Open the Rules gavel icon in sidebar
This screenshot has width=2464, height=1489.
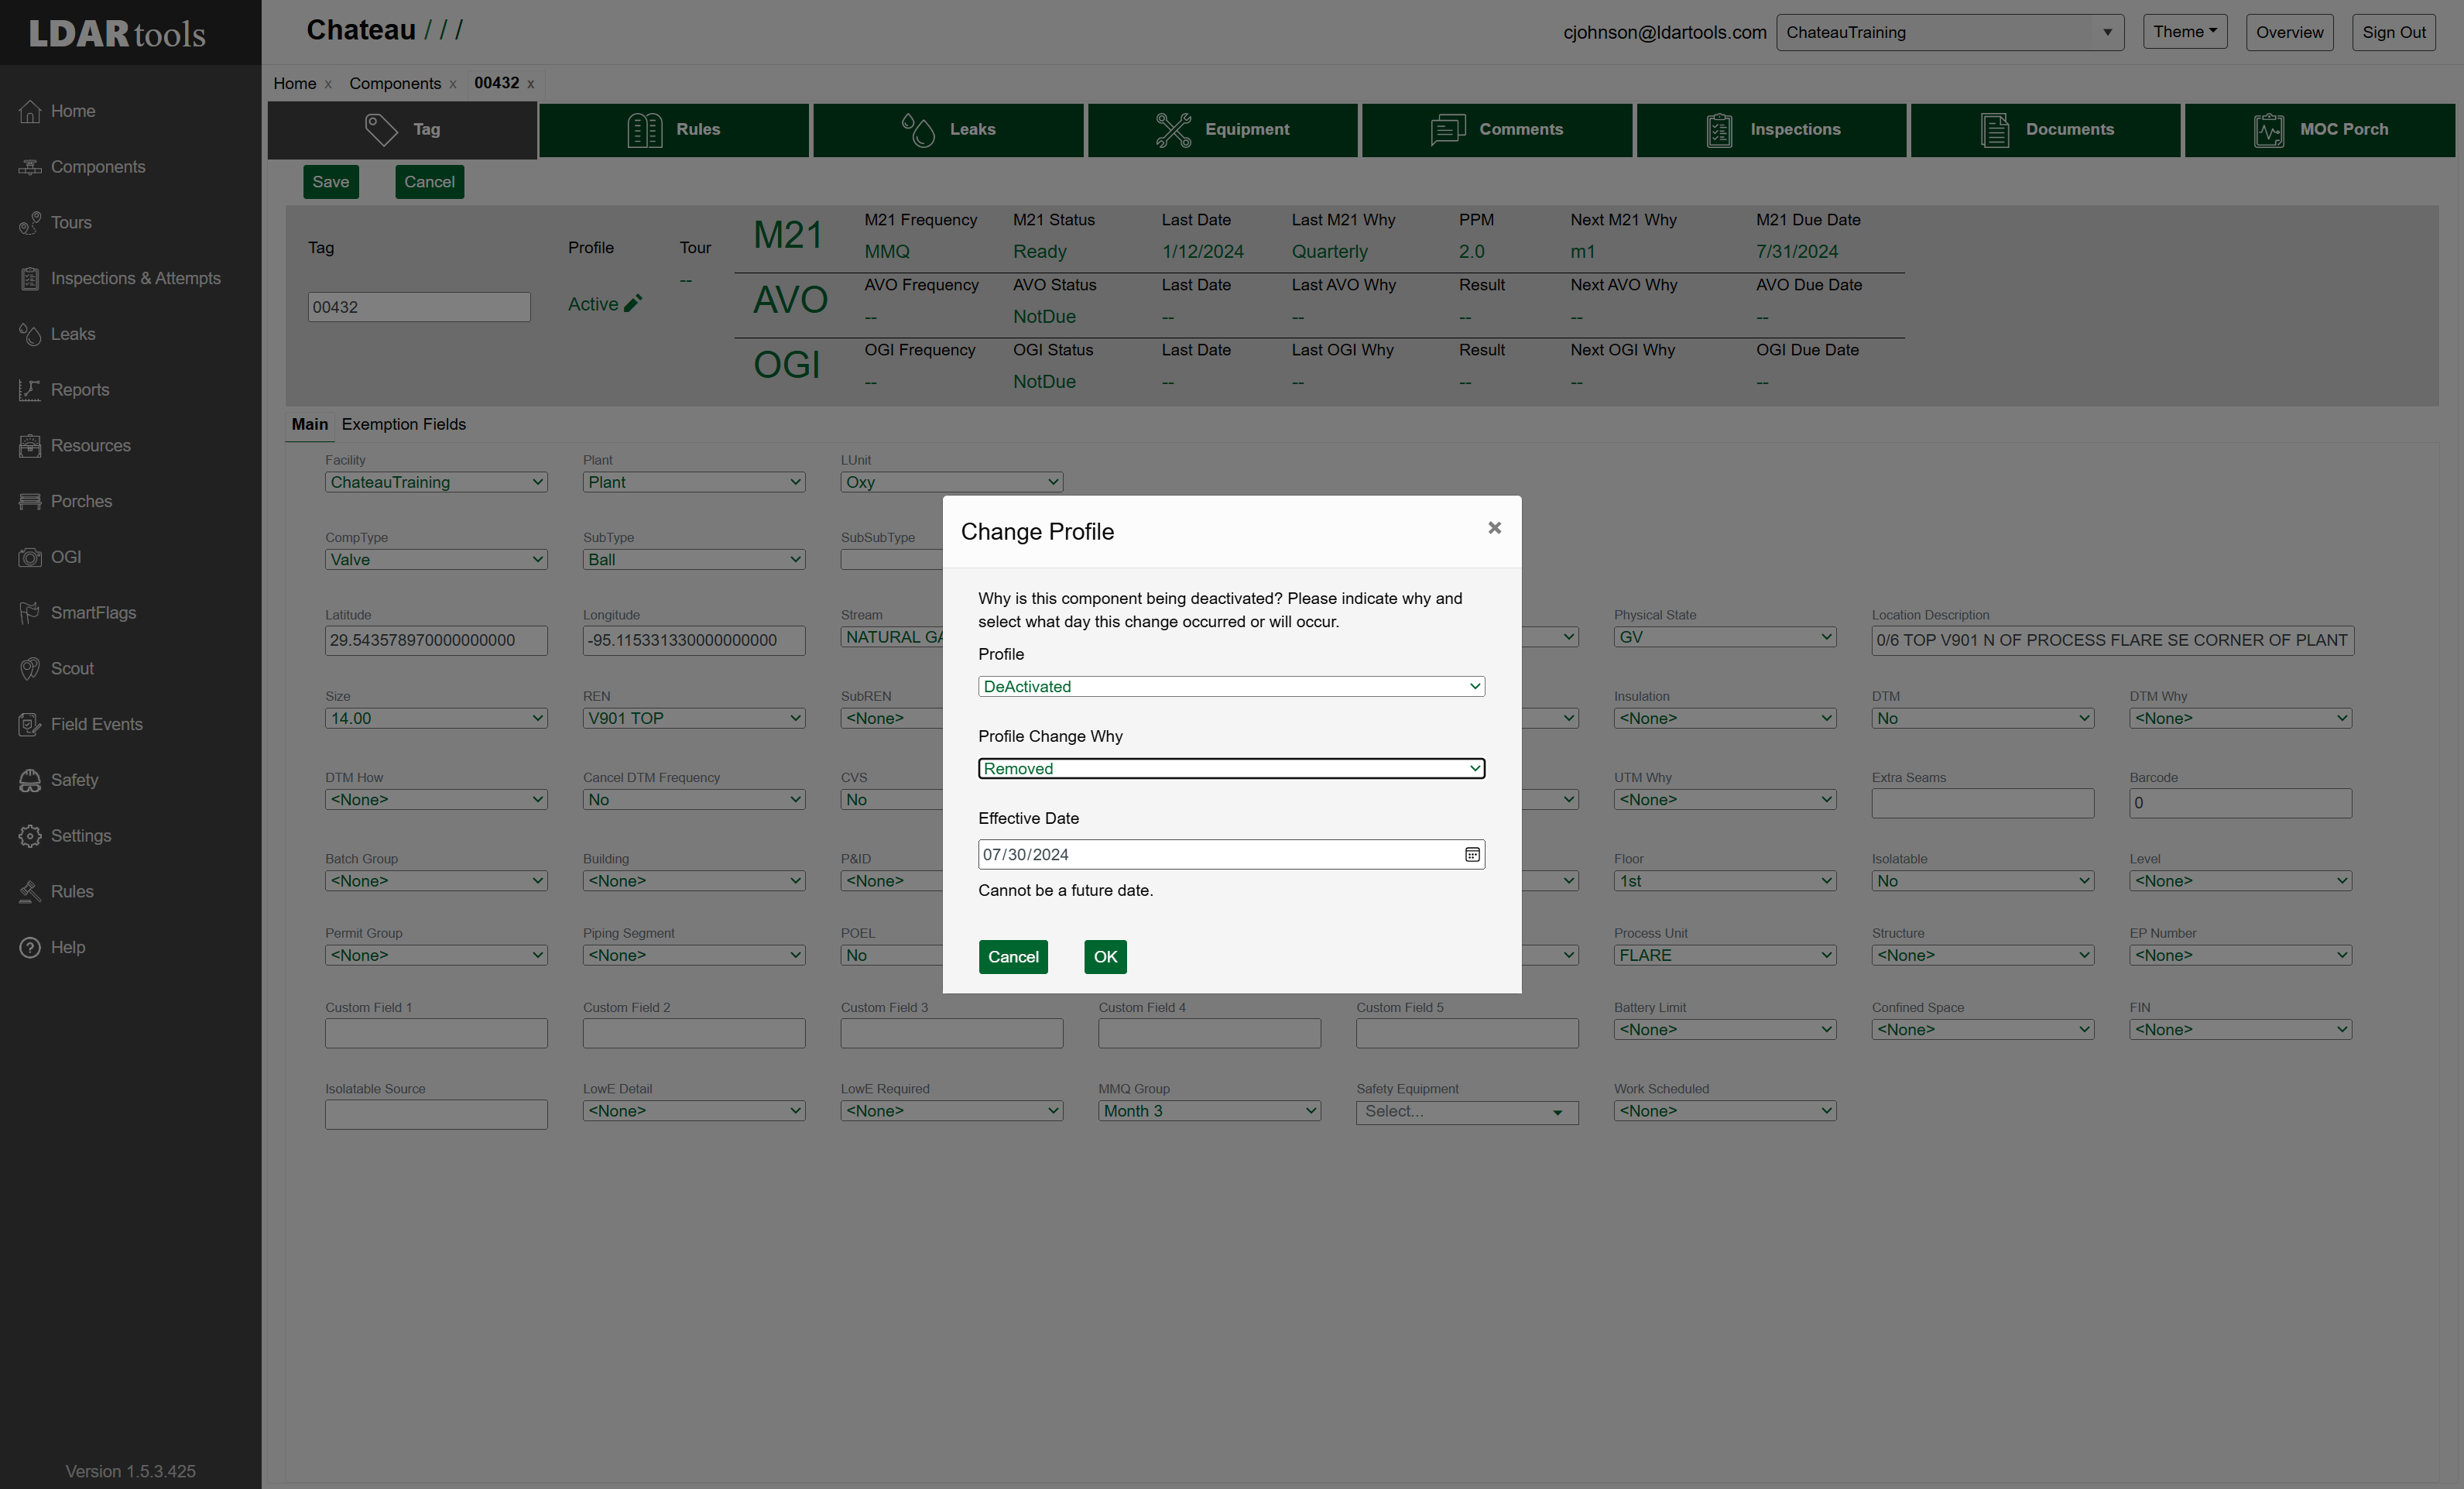pyautogui.click(x=30, y=892)
